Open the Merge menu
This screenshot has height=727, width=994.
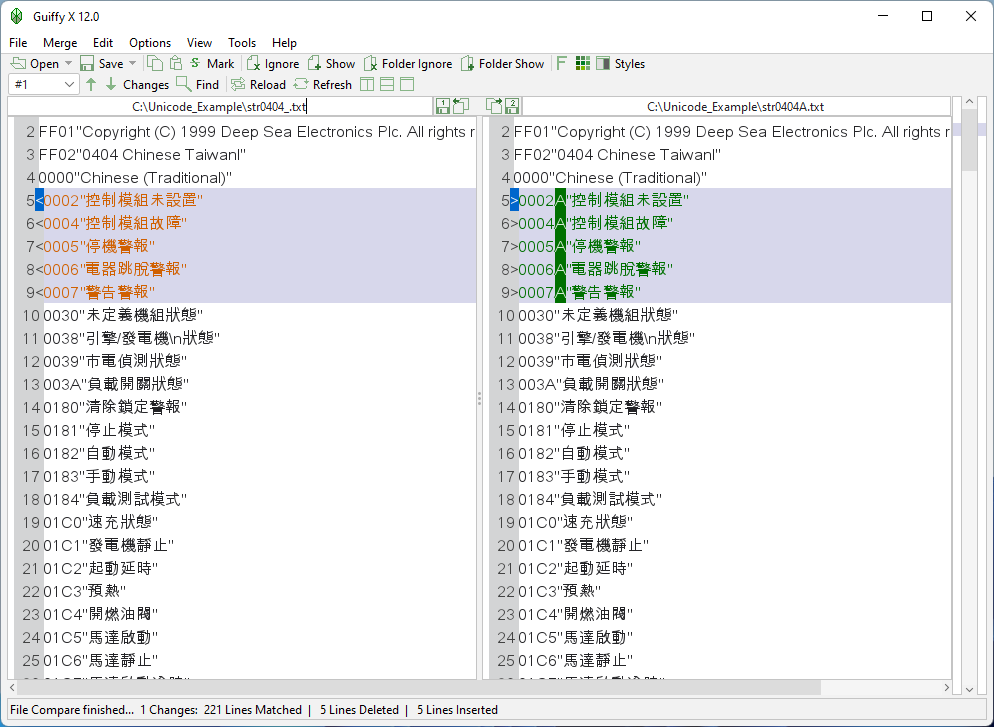[60, 43]
